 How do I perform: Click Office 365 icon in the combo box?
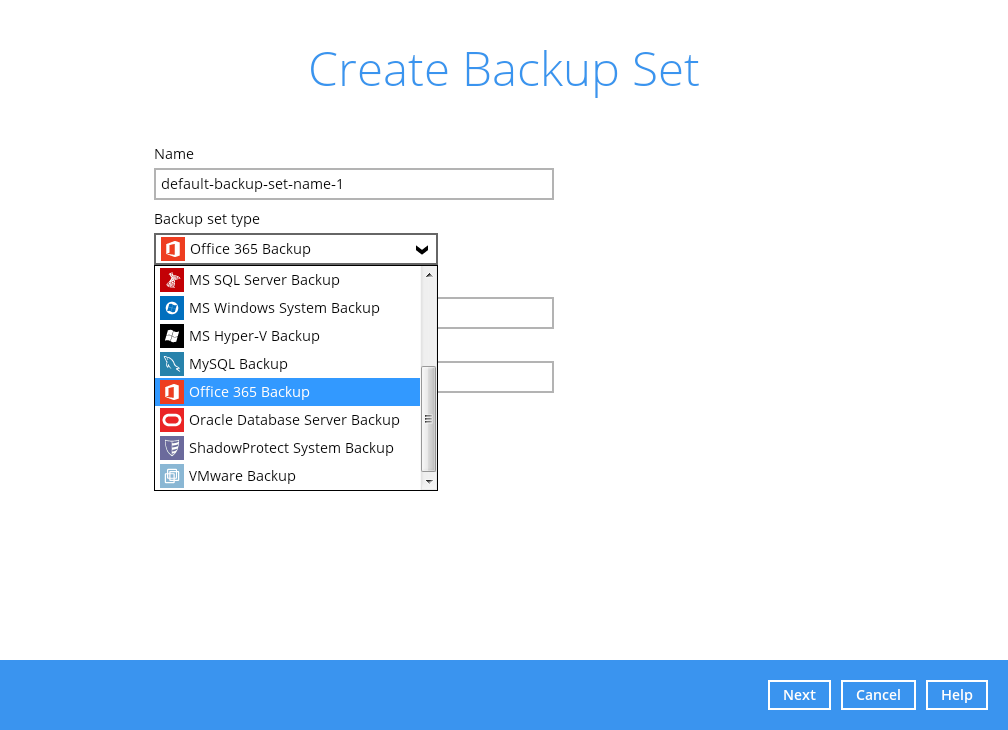[x=172, y=249]
